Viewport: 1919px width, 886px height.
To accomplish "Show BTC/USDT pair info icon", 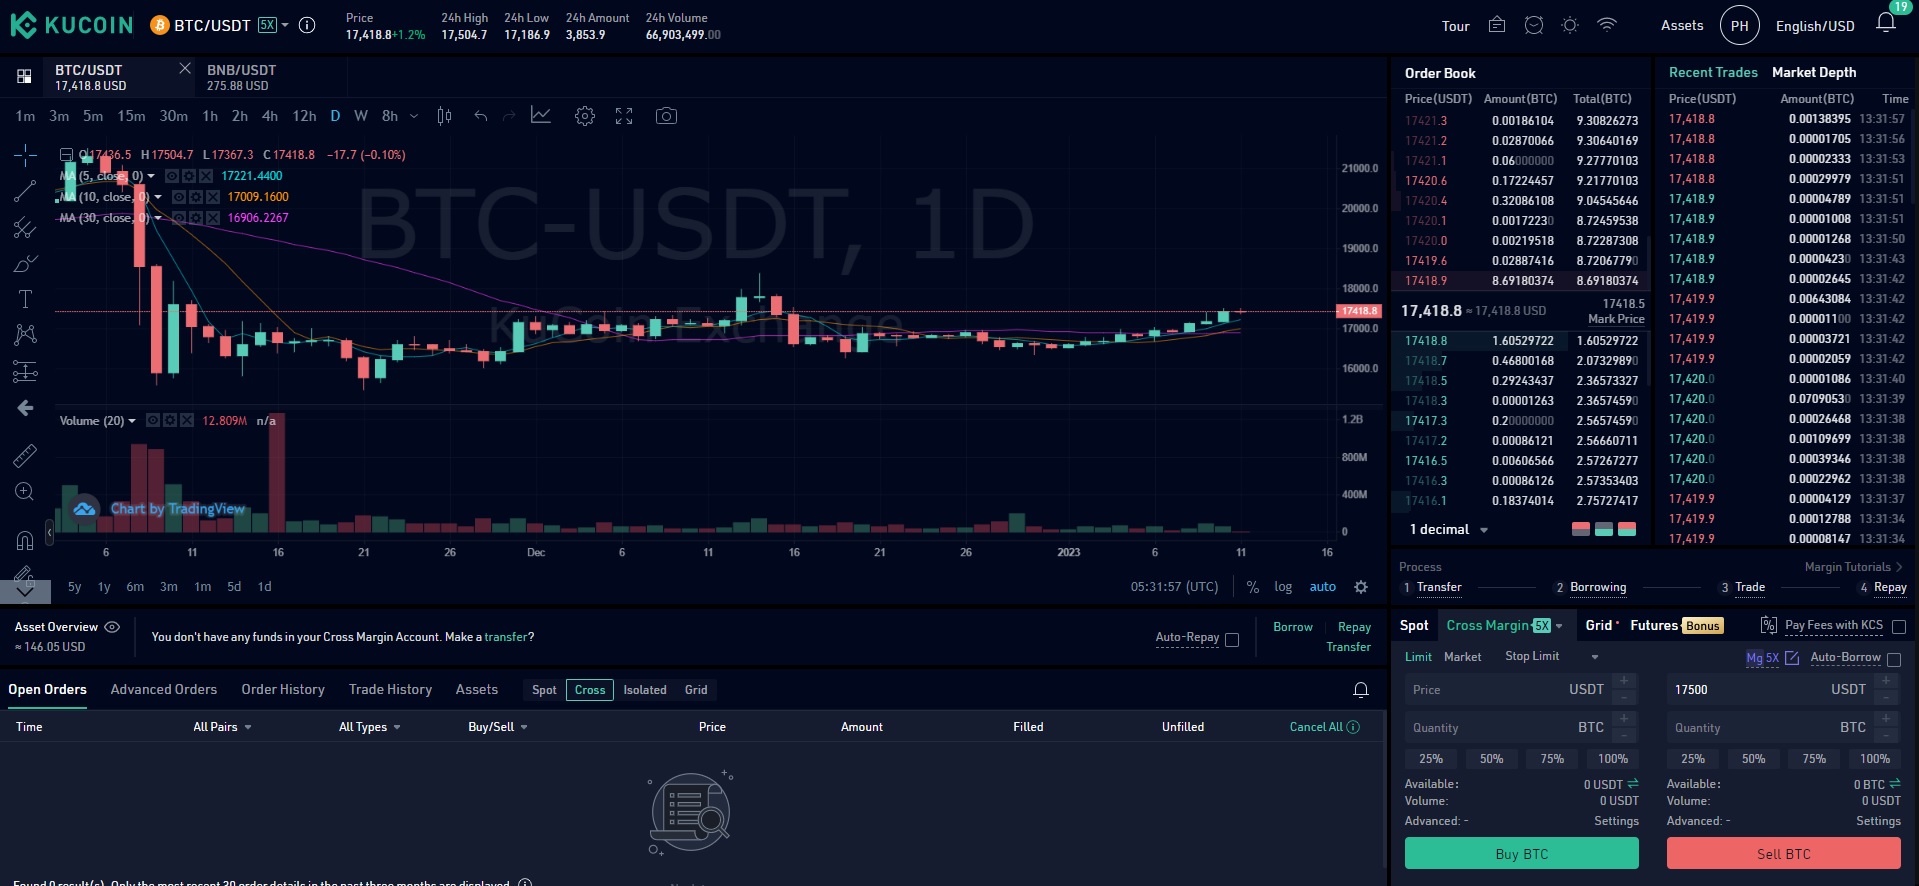I will [x=307, y=25].
